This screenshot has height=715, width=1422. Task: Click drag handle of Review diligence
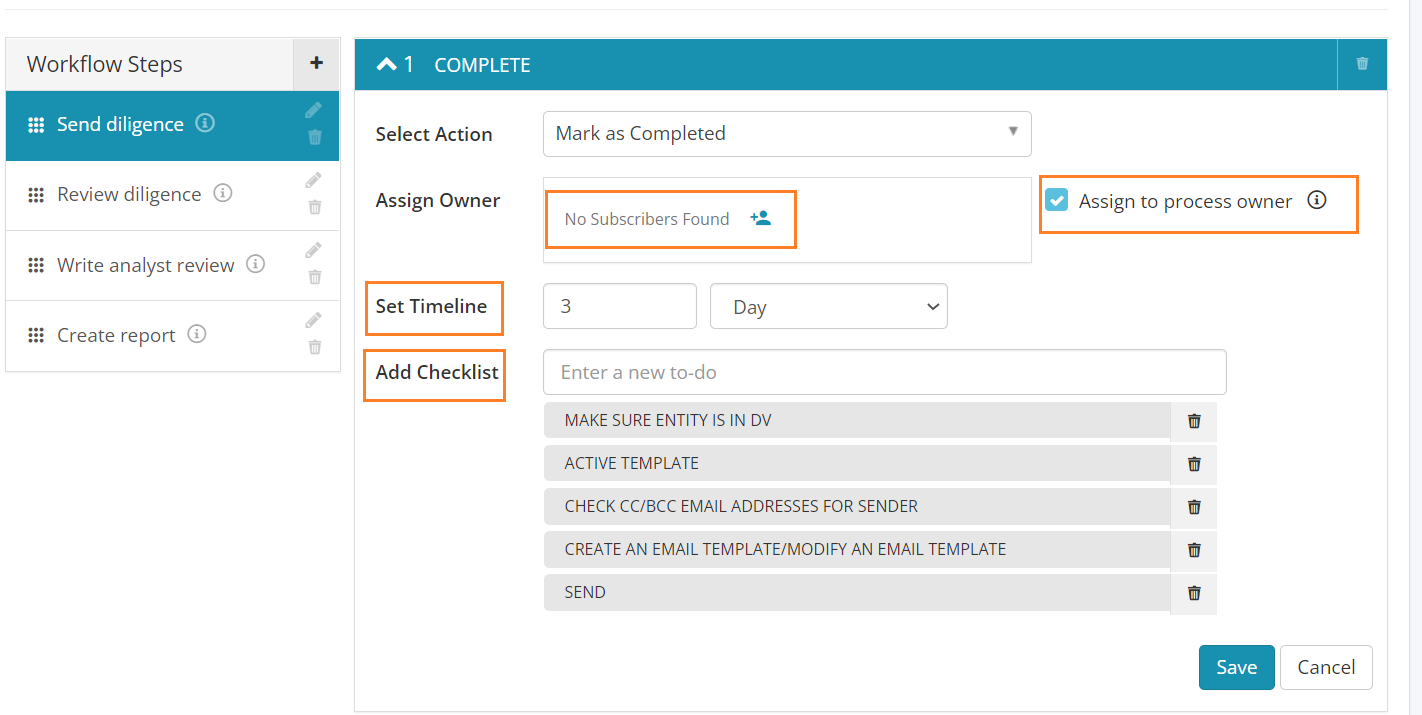(36, 195)
